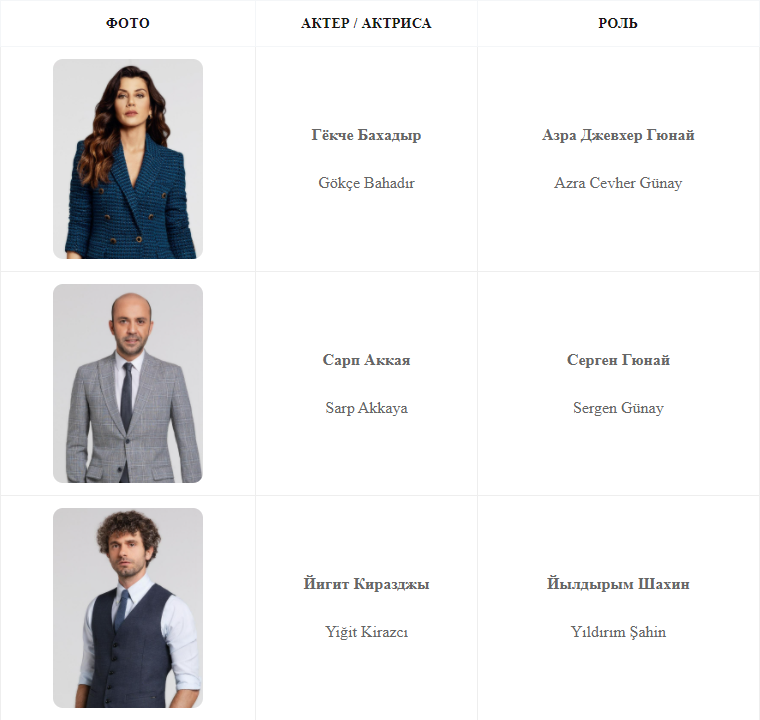This screenshot has width=760, height=720.
Task: Click the Latin name Yiğit Kirazcı
Action: tap(366, 632)
